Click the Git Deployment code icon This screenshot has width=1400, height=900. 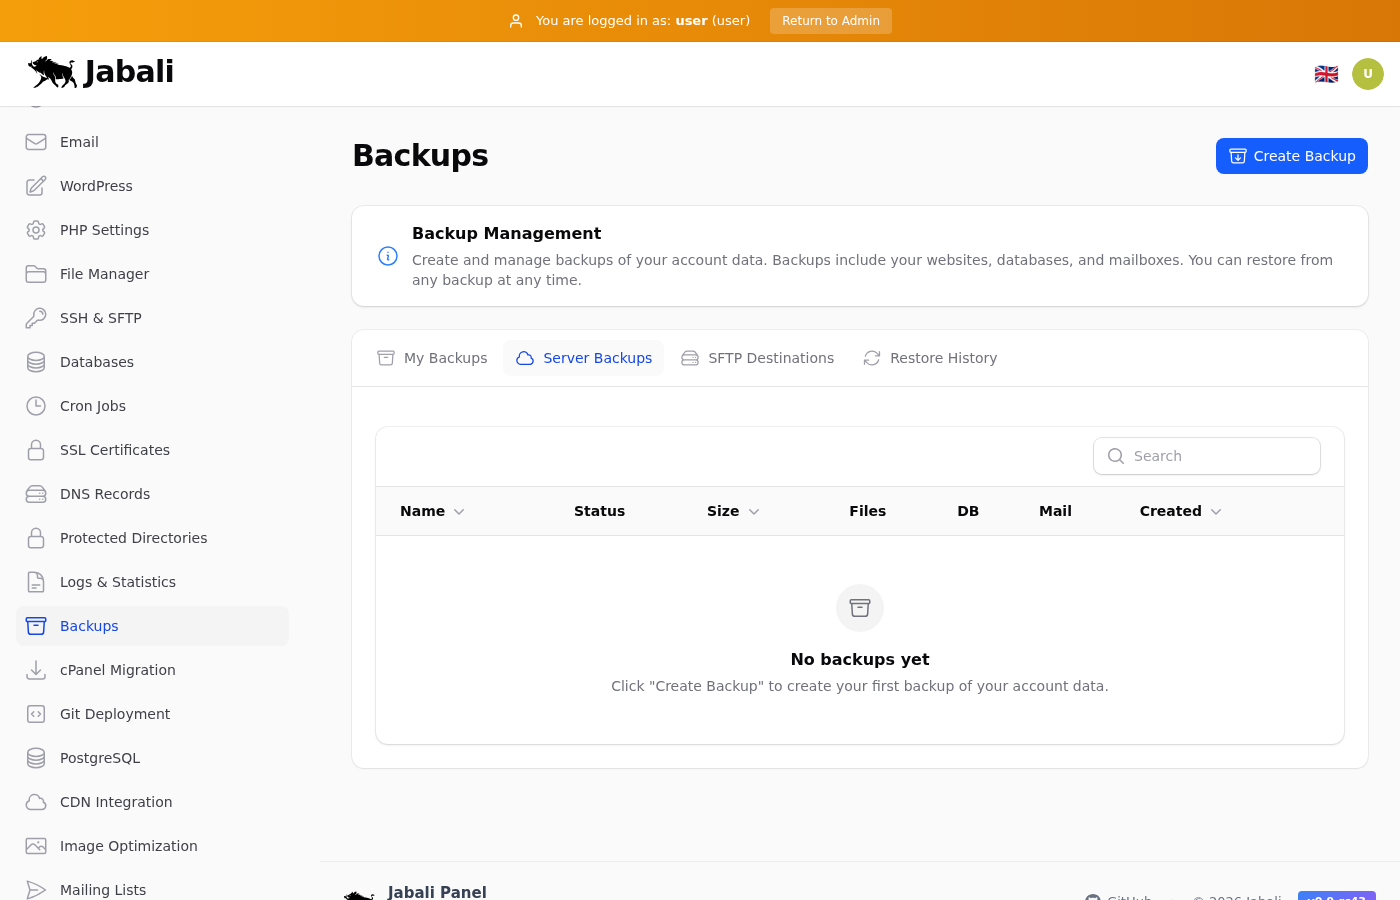click(36, 714)
